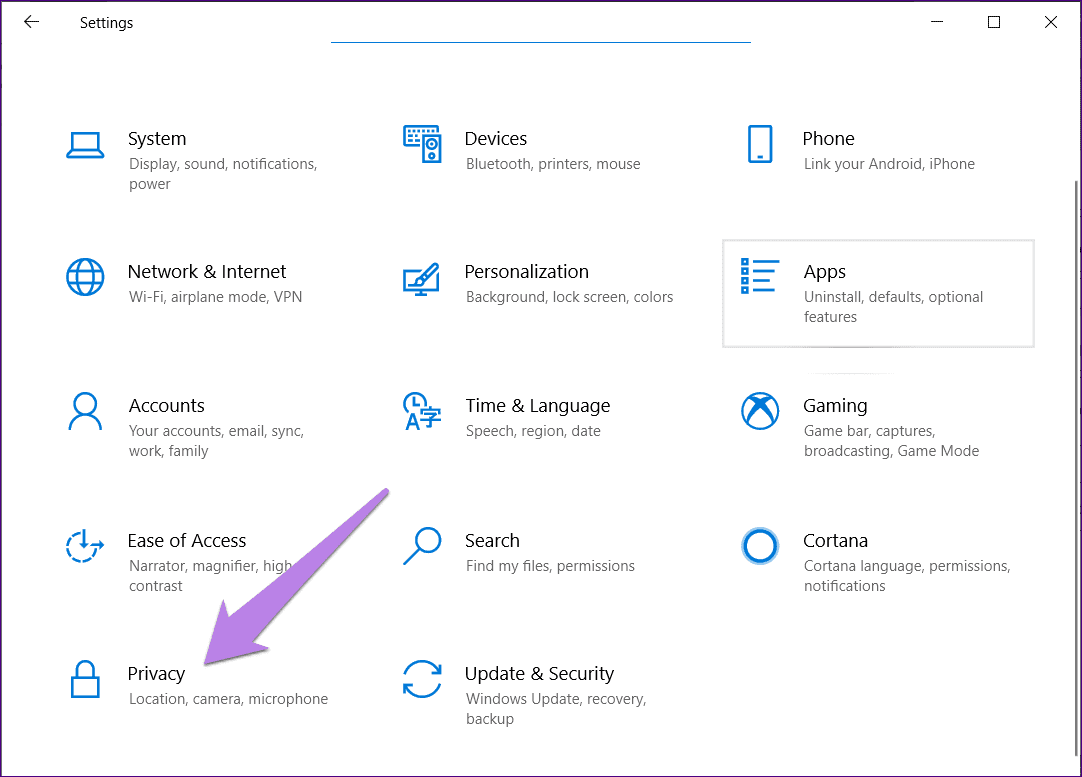The width and height of the screenshot is (1082, 777).
Task: Click the Accounts person icon
Action: click(85, 411)
